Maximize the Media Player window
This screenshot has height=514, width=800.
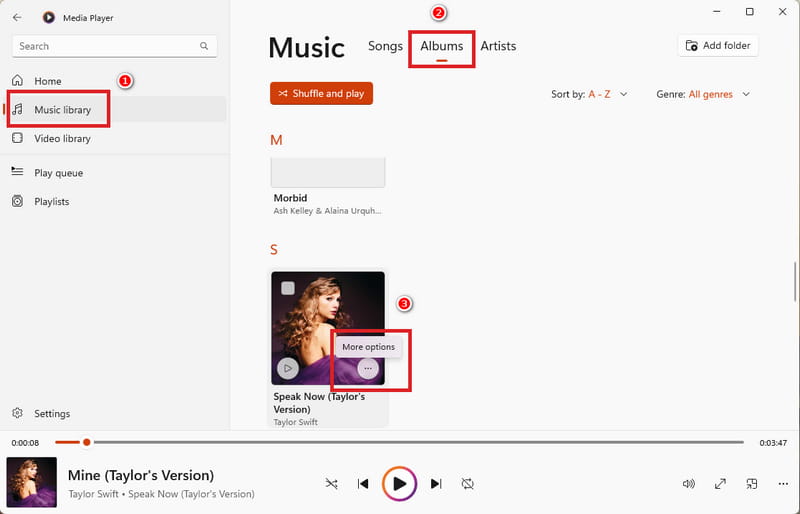[749, 12]
